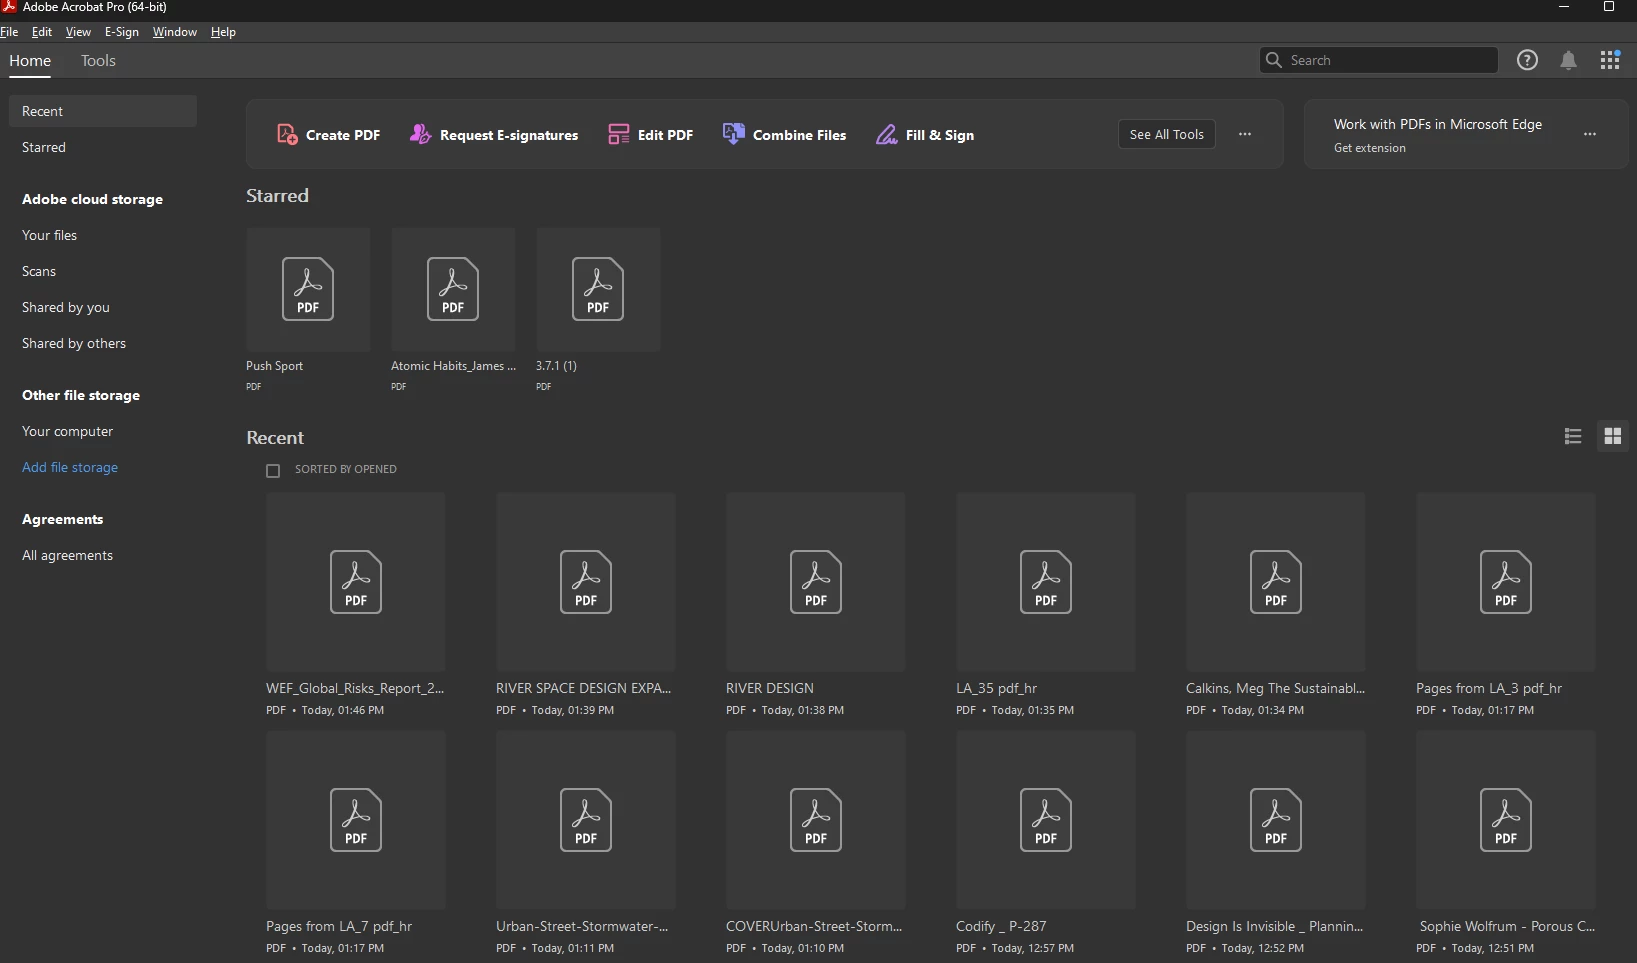Switch to the Tools tab

pos(98,60)
